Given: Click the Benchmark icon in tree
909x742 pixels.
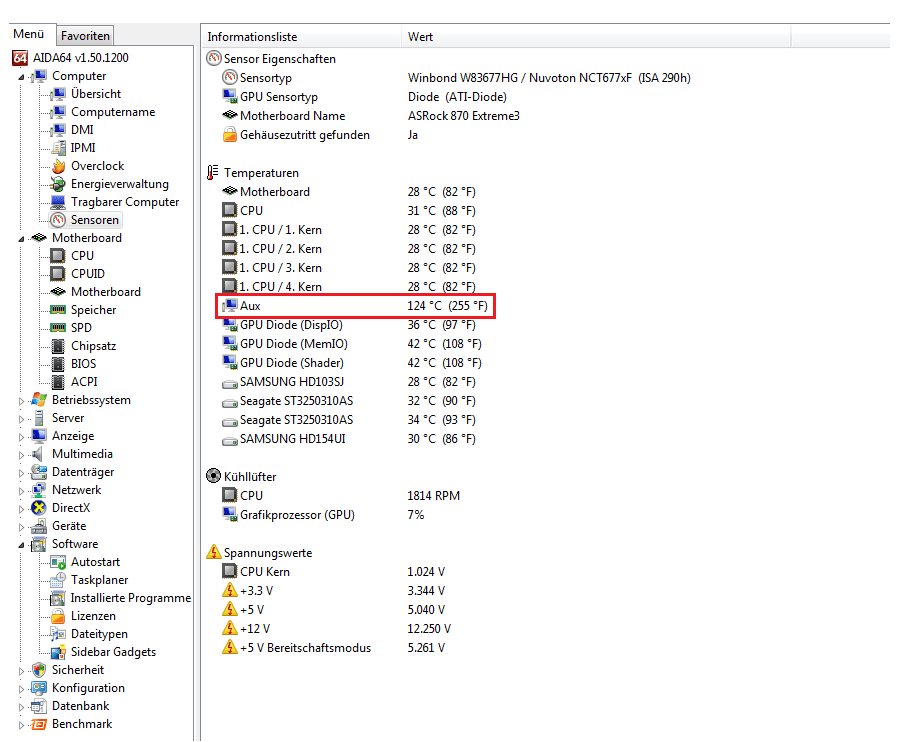Looking at the screenshot, I should [x=39, y=724].
